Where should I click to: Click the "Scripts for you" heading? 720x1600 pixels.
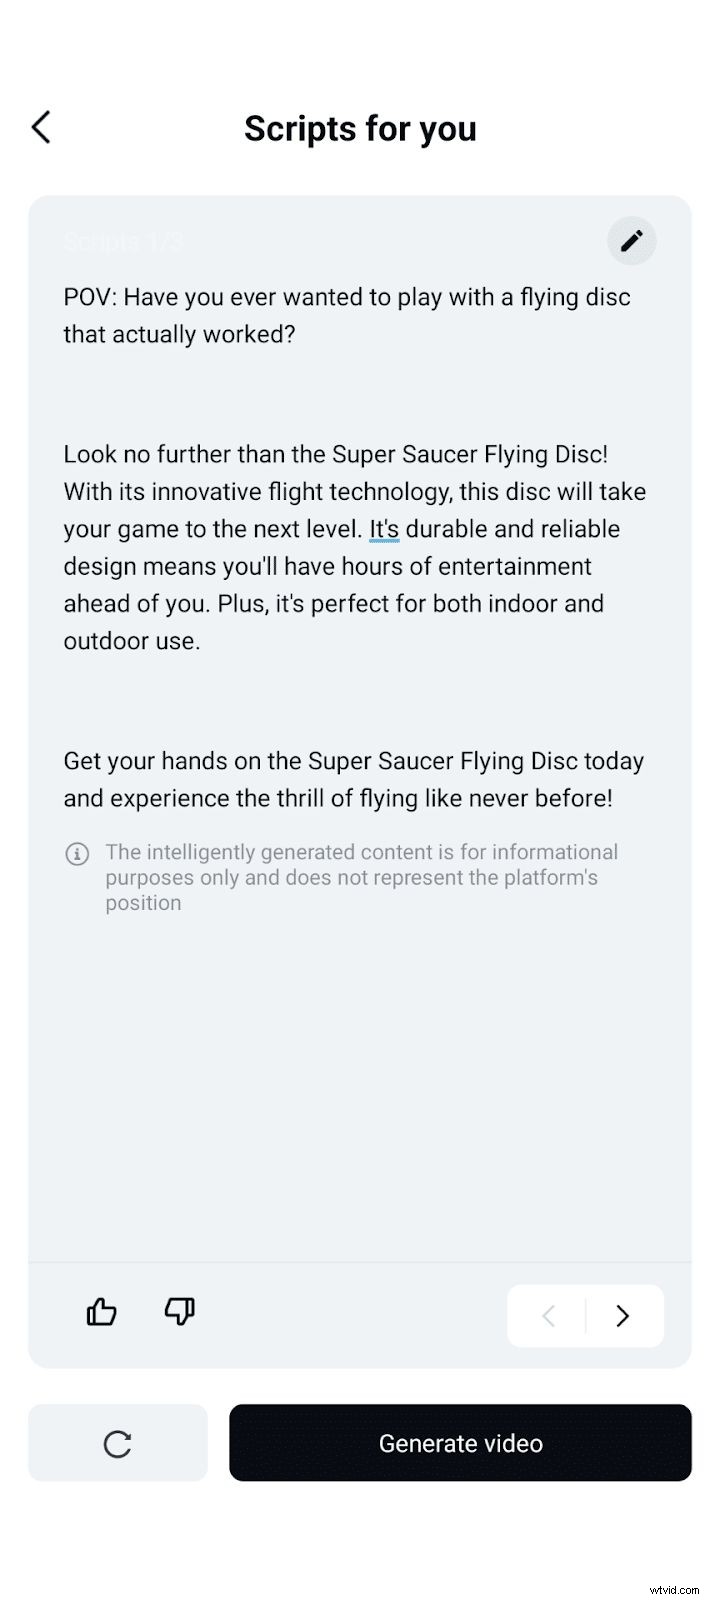tap(360, 128)
